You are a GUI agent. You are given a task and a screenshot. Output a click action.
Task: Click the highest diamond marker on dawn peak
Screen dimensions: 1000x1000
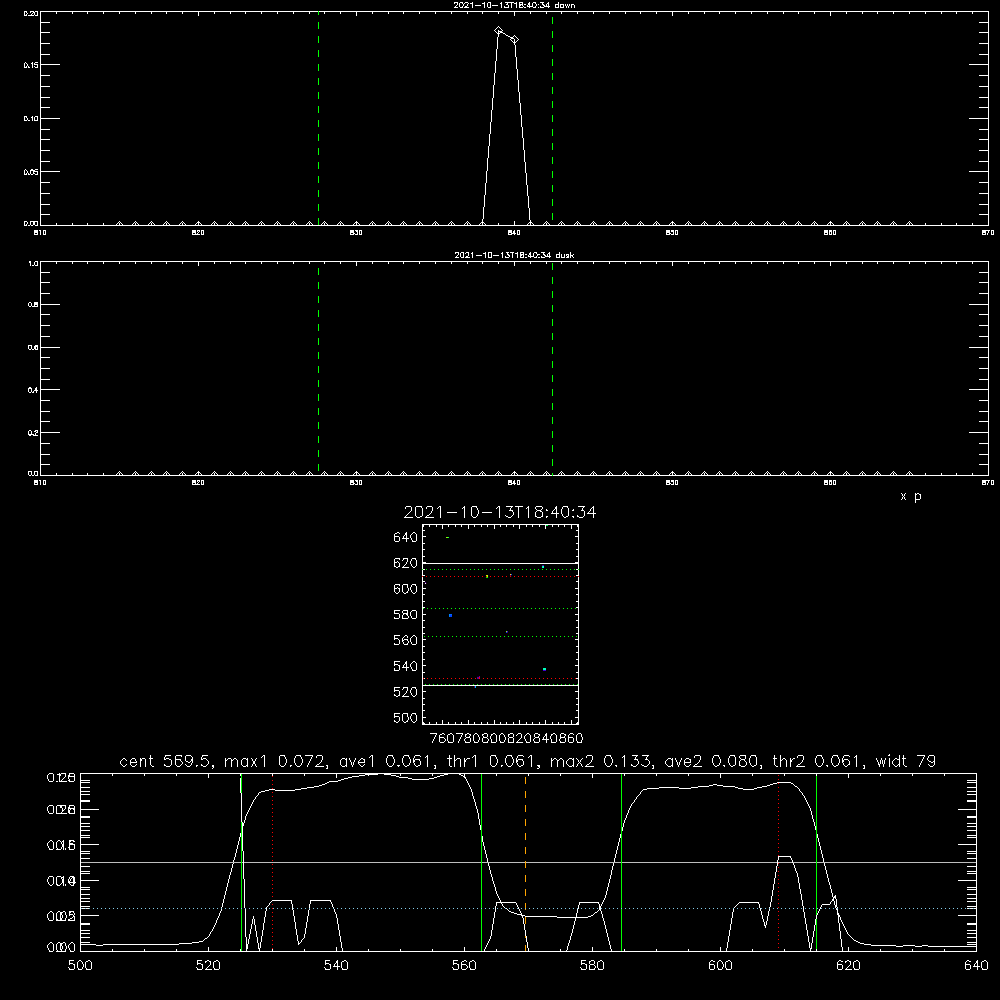click(x=499, y=31)
